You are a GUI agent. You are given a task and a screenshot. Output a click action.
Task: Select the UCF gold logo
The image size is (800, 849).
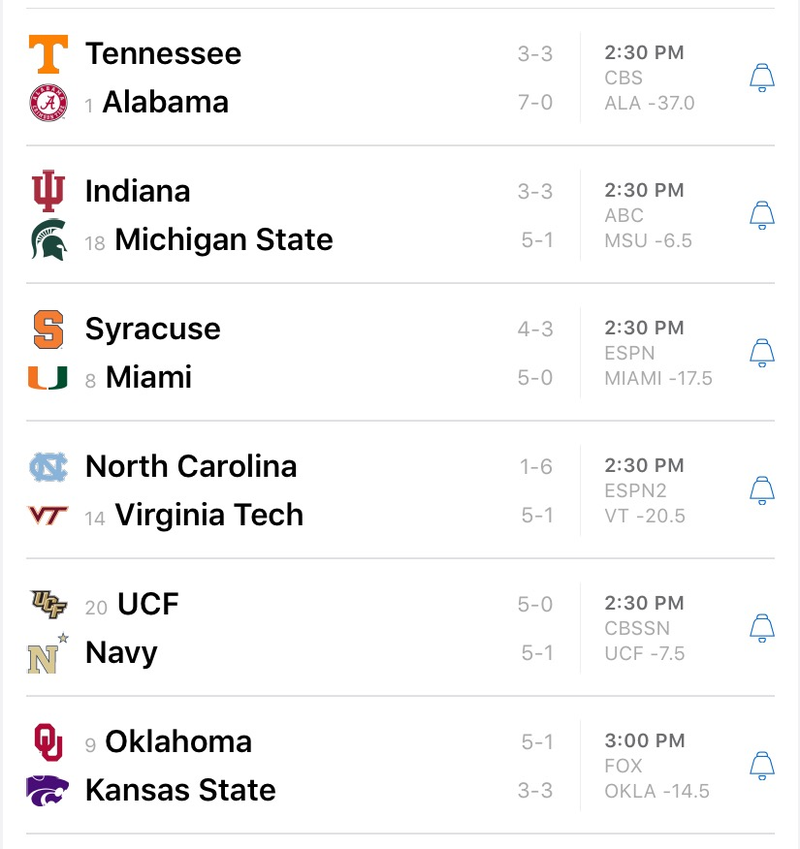point(48,604)
